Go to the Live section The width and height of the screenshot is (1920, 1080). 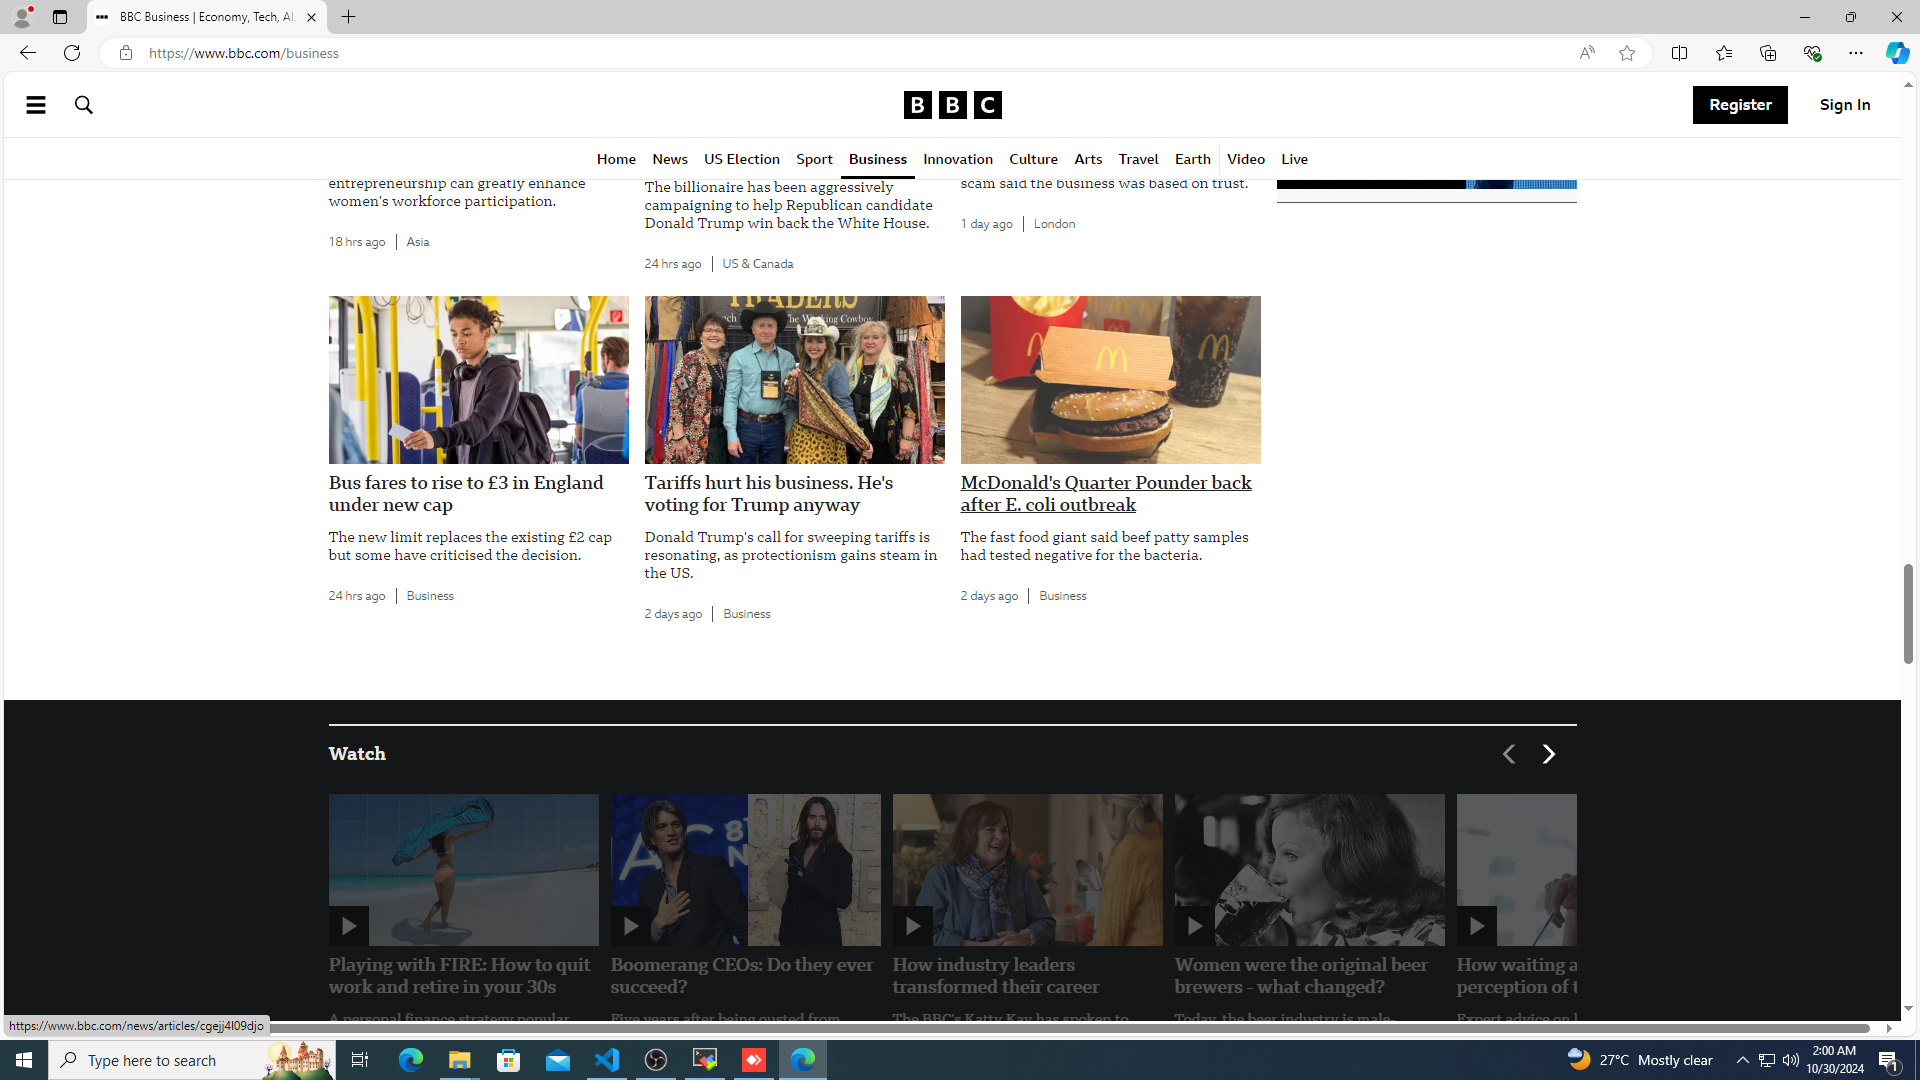tap(1294, 159)
